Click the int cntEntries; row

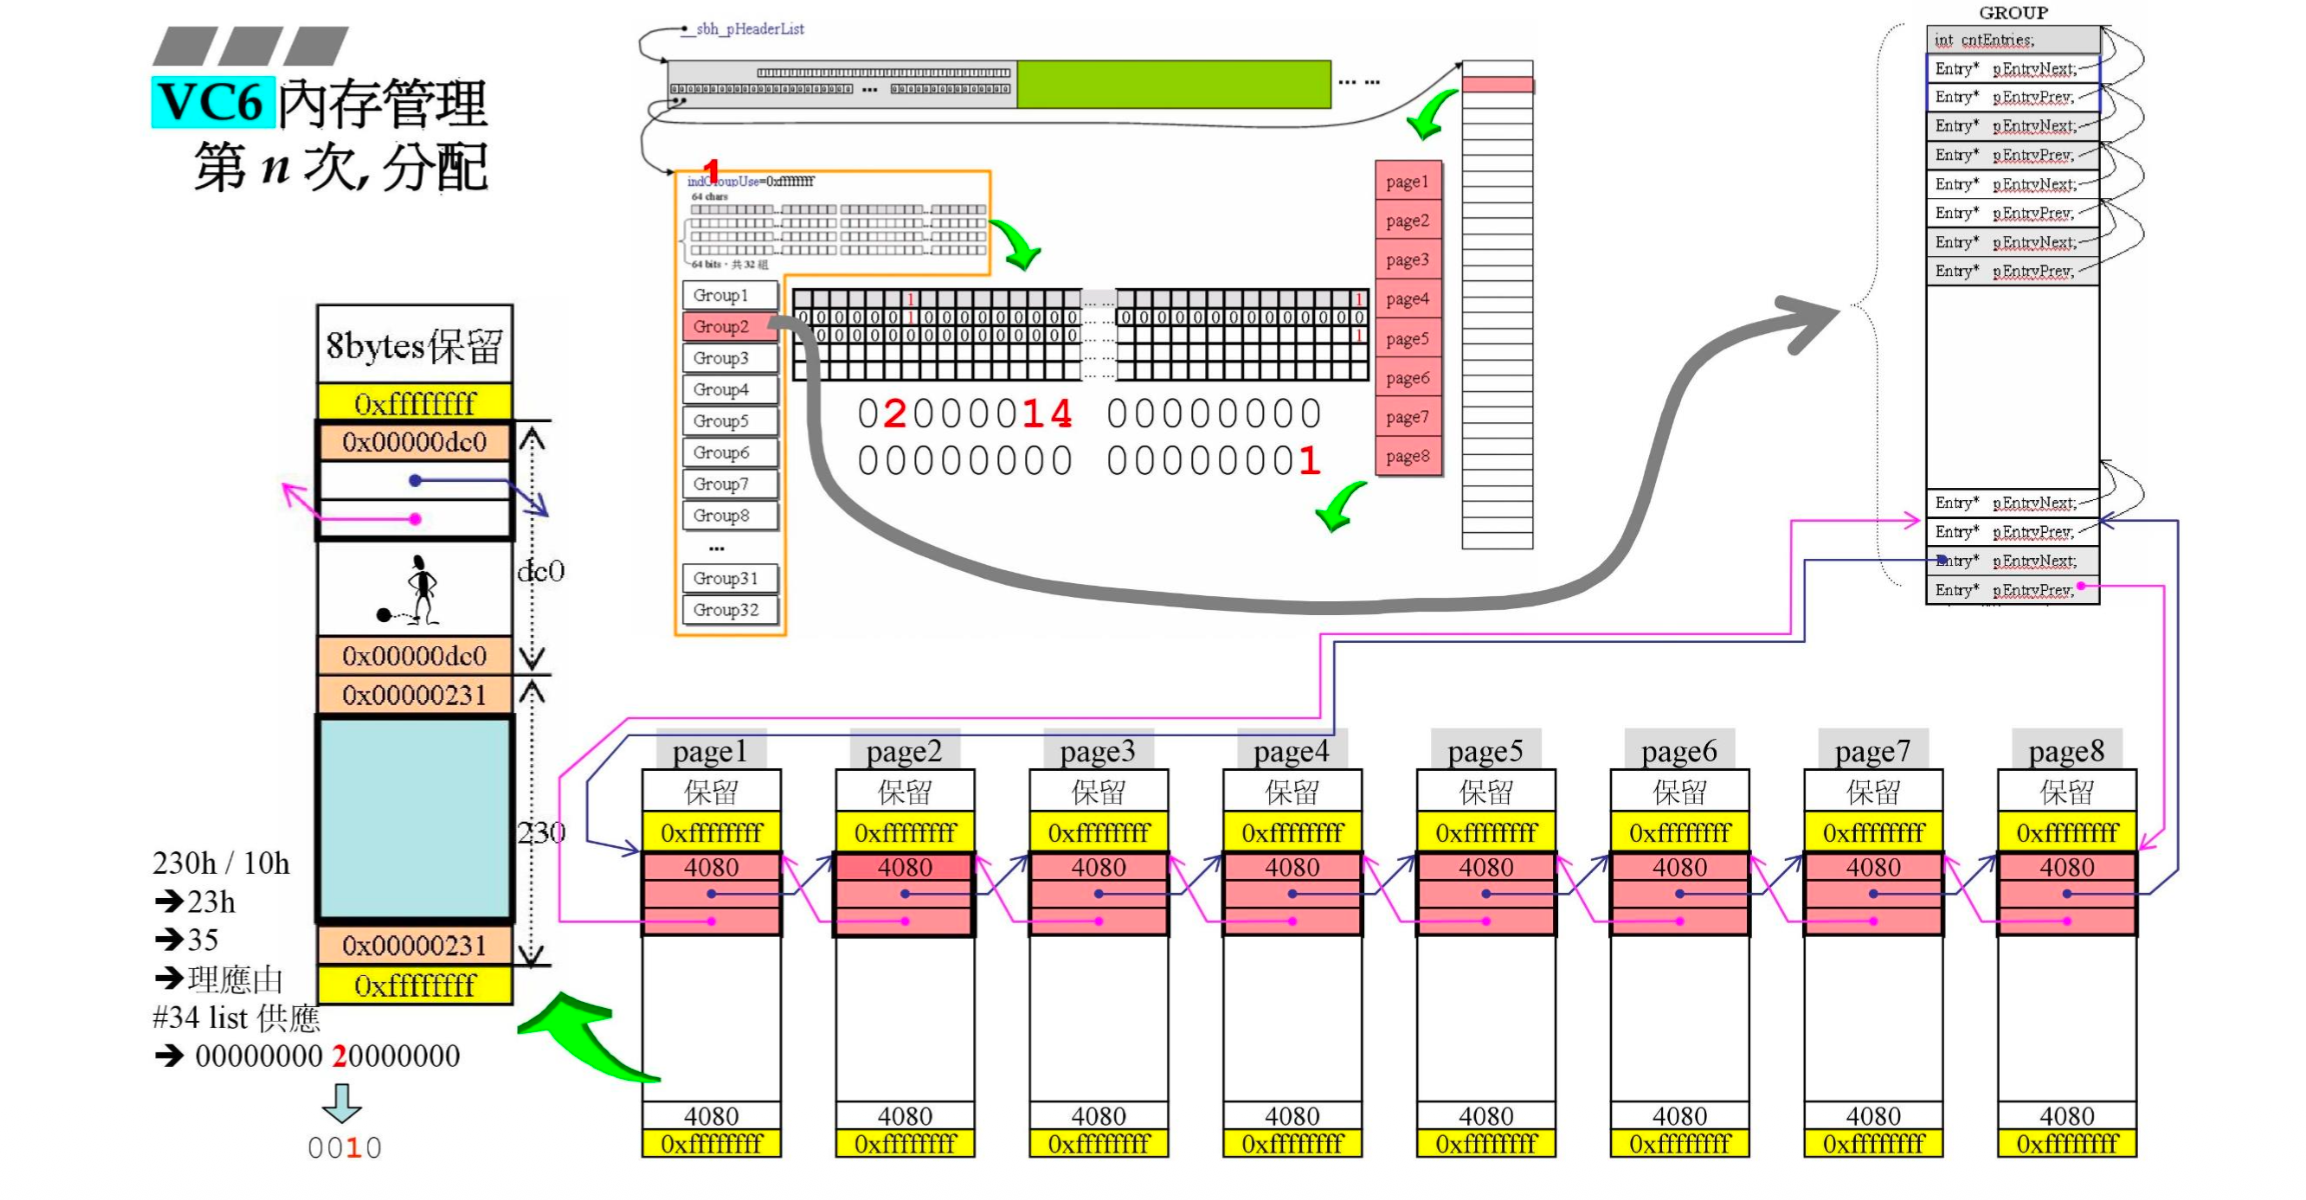coord(2013,40)
